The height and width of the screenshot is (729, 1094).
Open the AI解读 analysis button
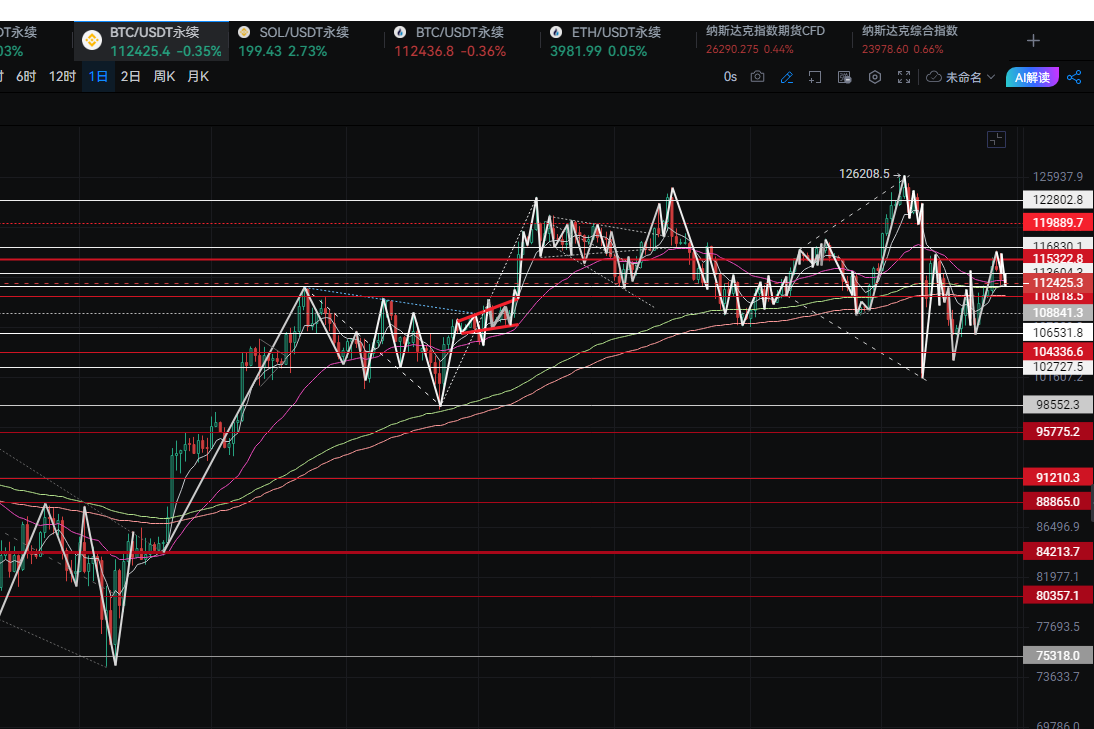coord(1032,77)
